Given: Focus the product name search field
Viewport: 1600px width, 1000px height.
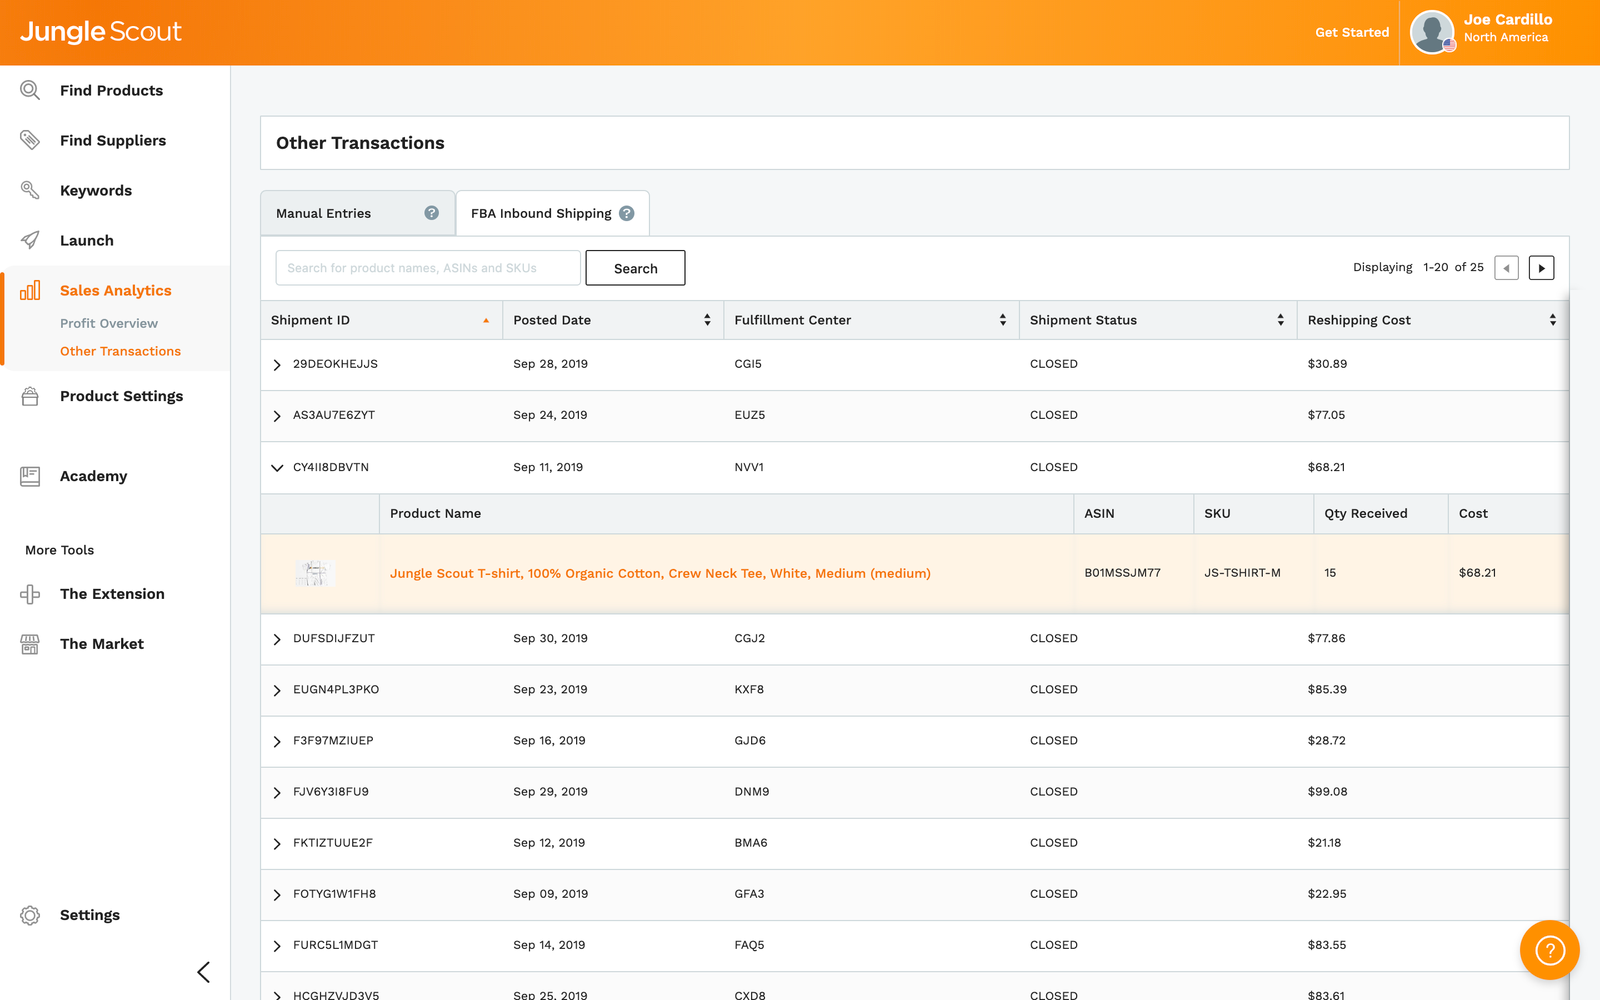Looking at the screenshot, I should click(427, 268).
